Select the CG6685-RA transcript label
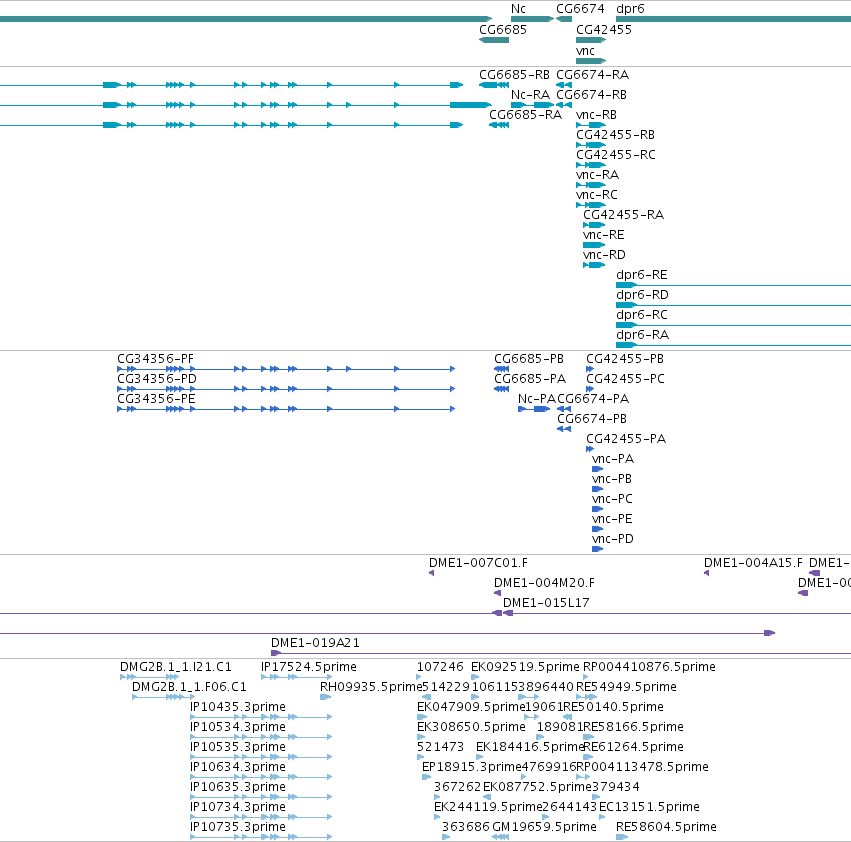Image resolution: width=851 pixels, height=842 pixels. (x=525, y=115)
